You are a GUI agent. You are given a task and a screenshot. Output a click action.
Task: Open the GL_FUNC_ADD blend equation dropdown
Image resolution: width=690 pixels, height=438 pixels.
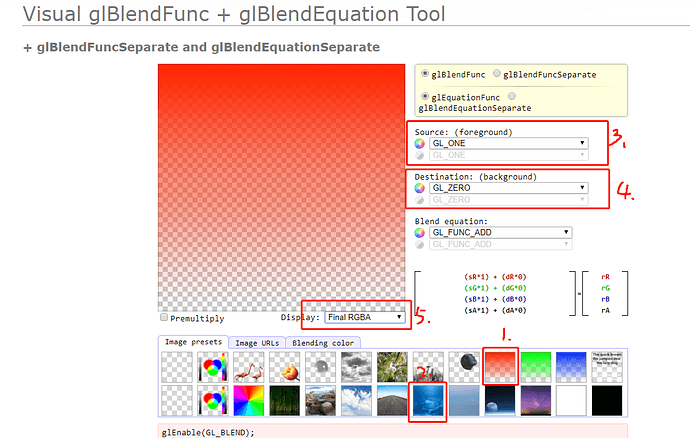501,232
